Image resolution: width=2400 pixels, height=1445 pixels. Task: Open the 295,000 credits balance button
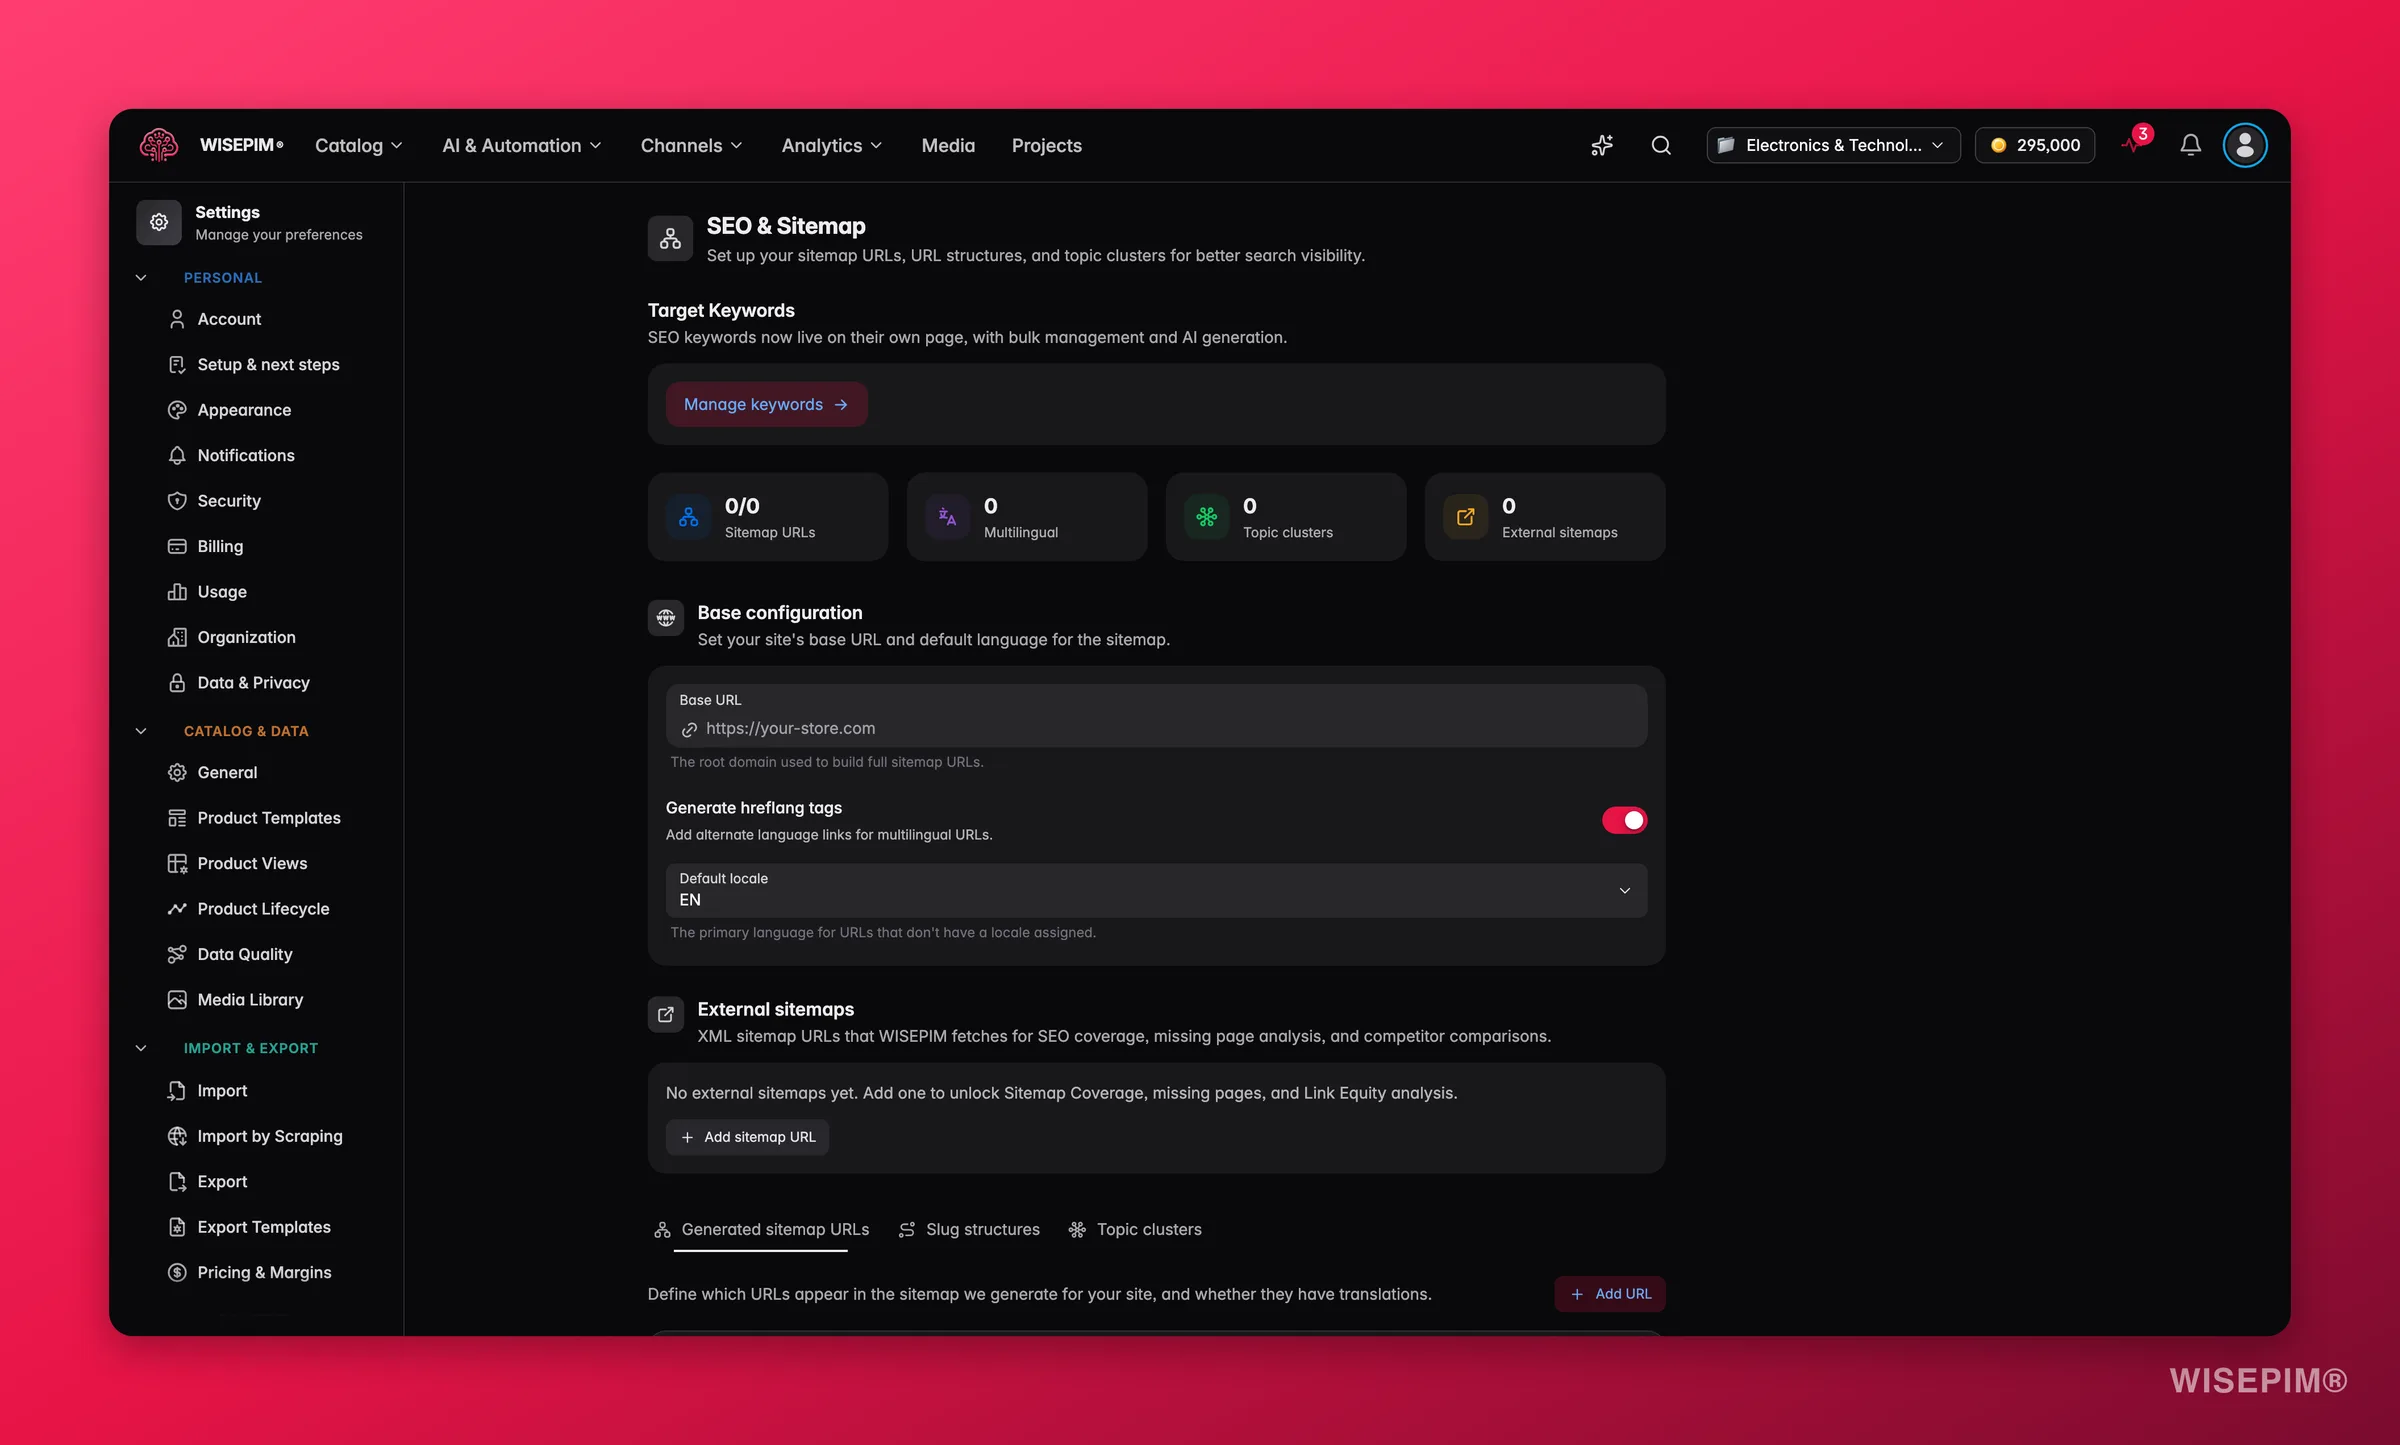coord(2034,145)
